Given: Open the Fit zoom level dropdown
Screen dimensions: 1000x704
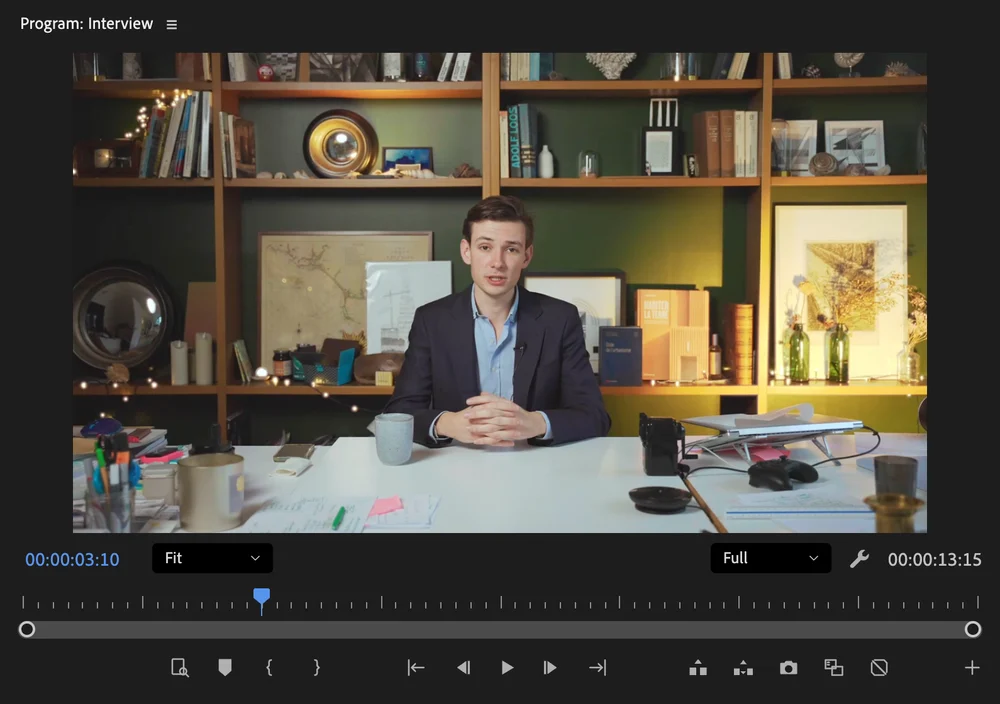Looking at the screenshot, I should click(x=212, y=558).
